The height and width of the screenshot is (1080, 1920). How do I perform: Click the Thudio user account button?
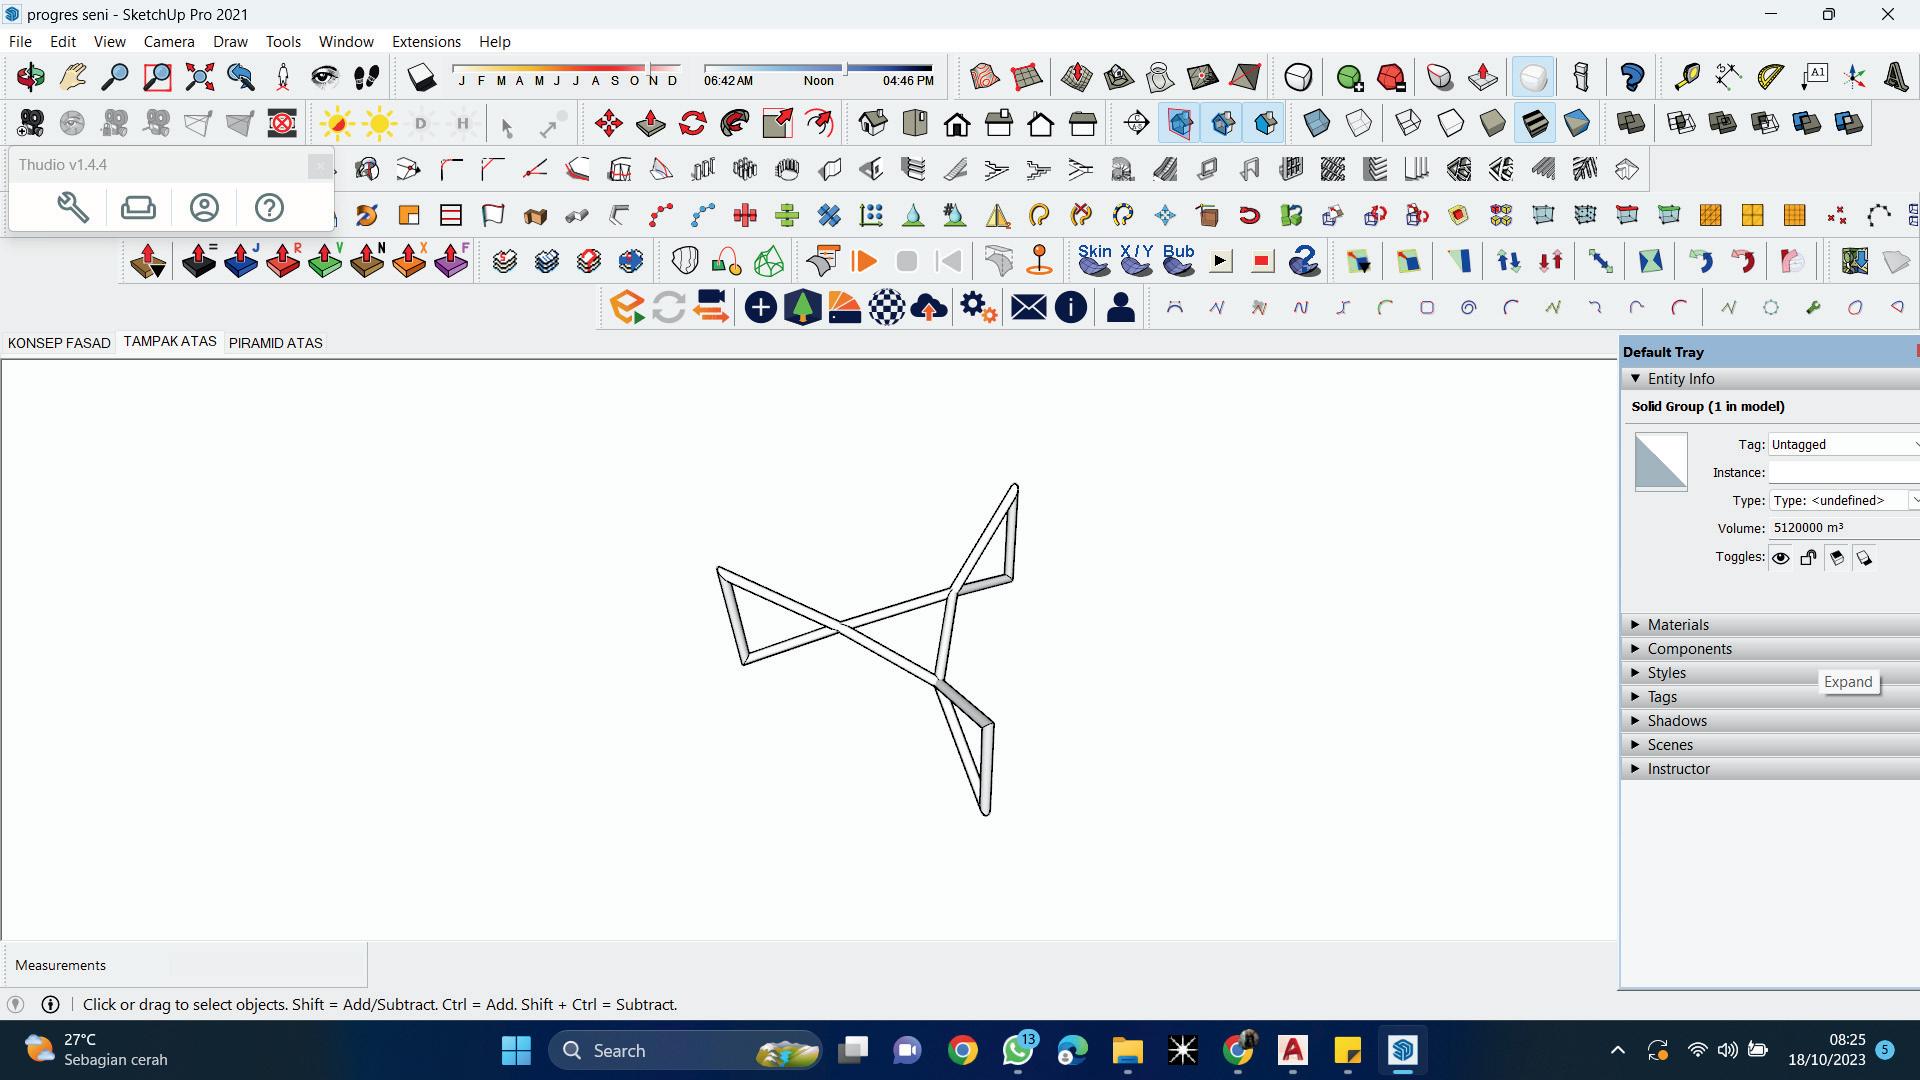coord(204,207)
